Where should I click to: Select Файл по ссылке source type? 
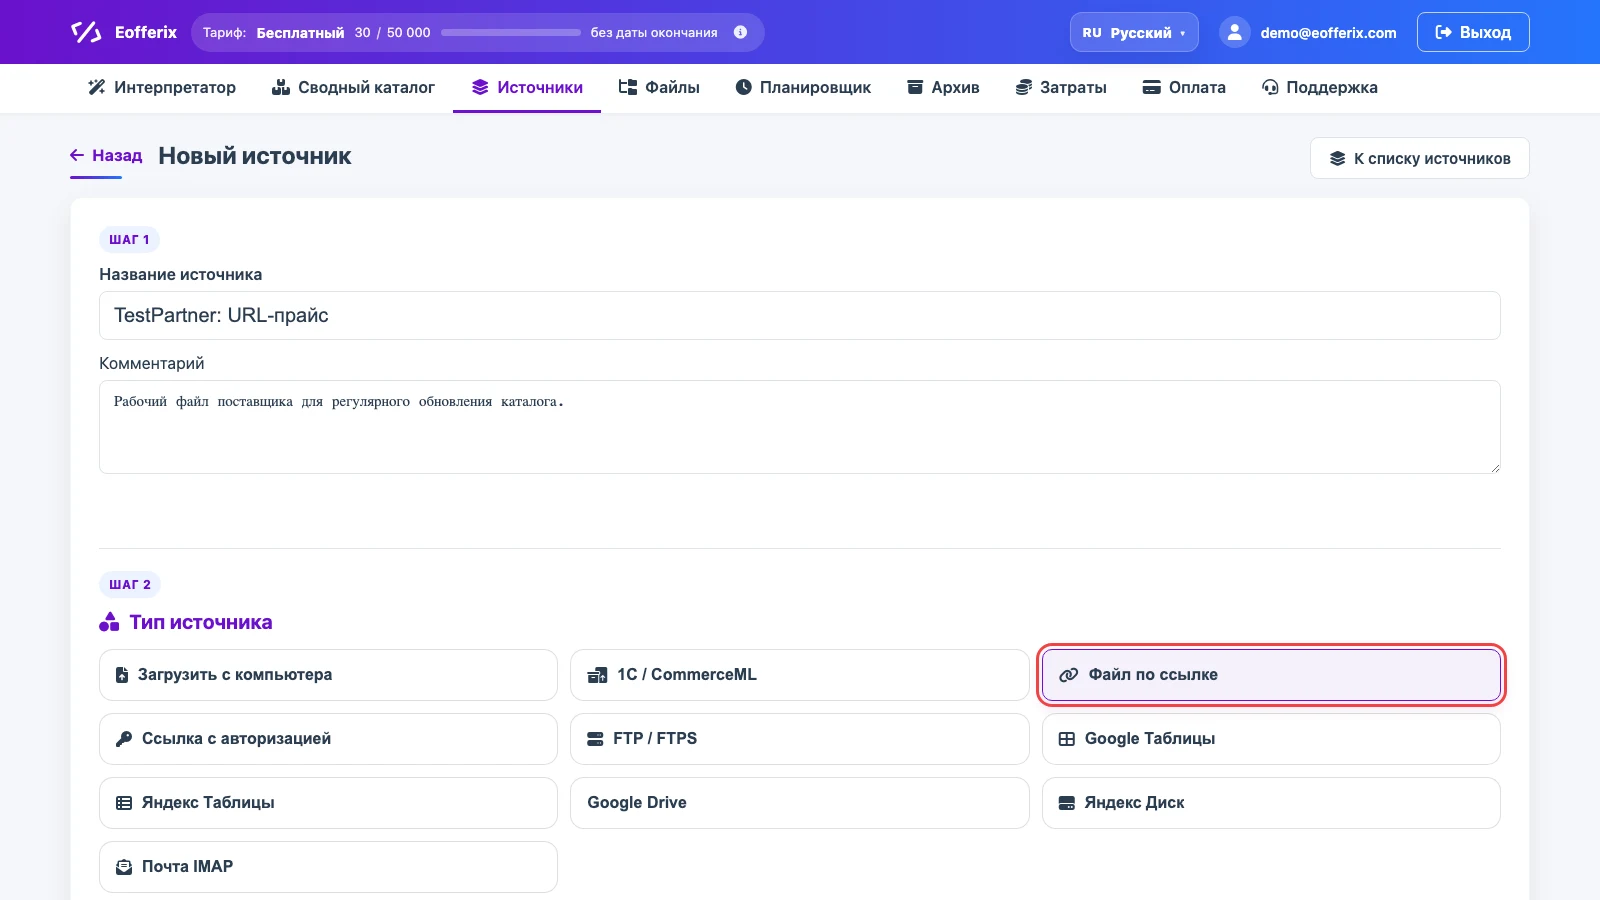1271,675
